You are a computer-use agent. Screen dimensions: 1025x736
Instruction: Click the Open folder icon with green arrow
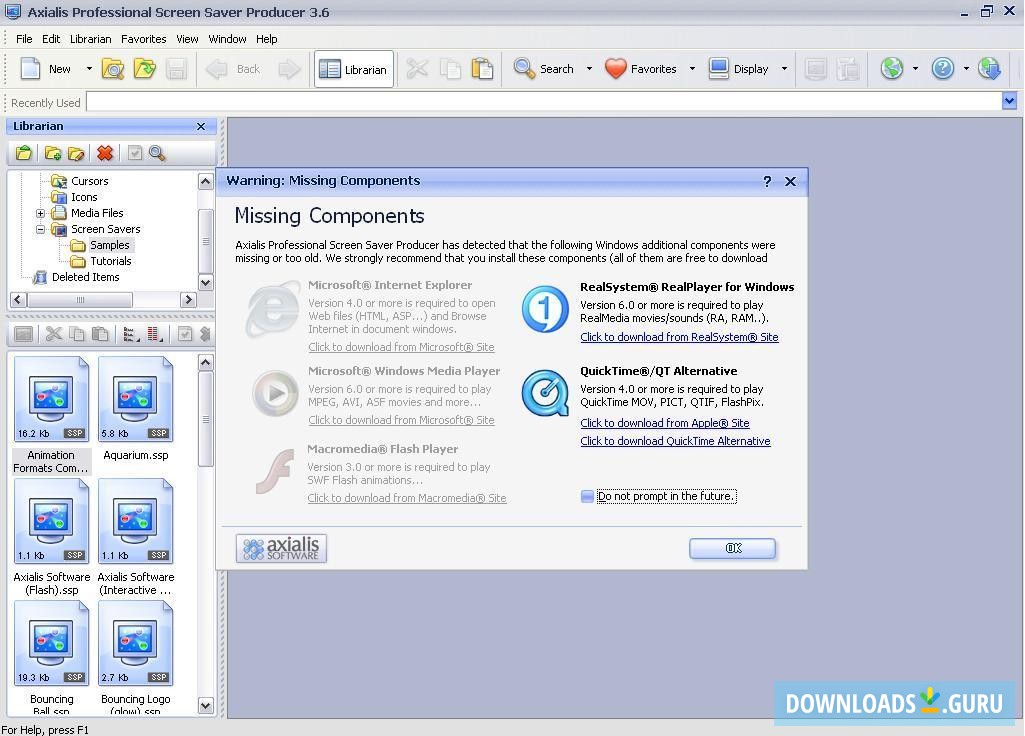coord(144,69)
